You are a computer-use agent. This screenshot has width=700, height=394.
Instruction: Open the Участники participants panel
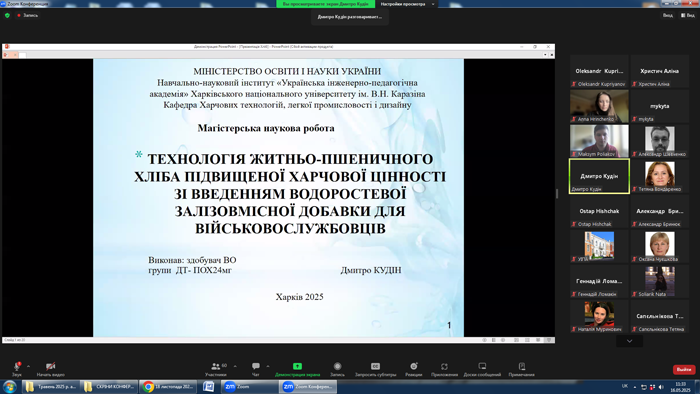click(216, 369)
